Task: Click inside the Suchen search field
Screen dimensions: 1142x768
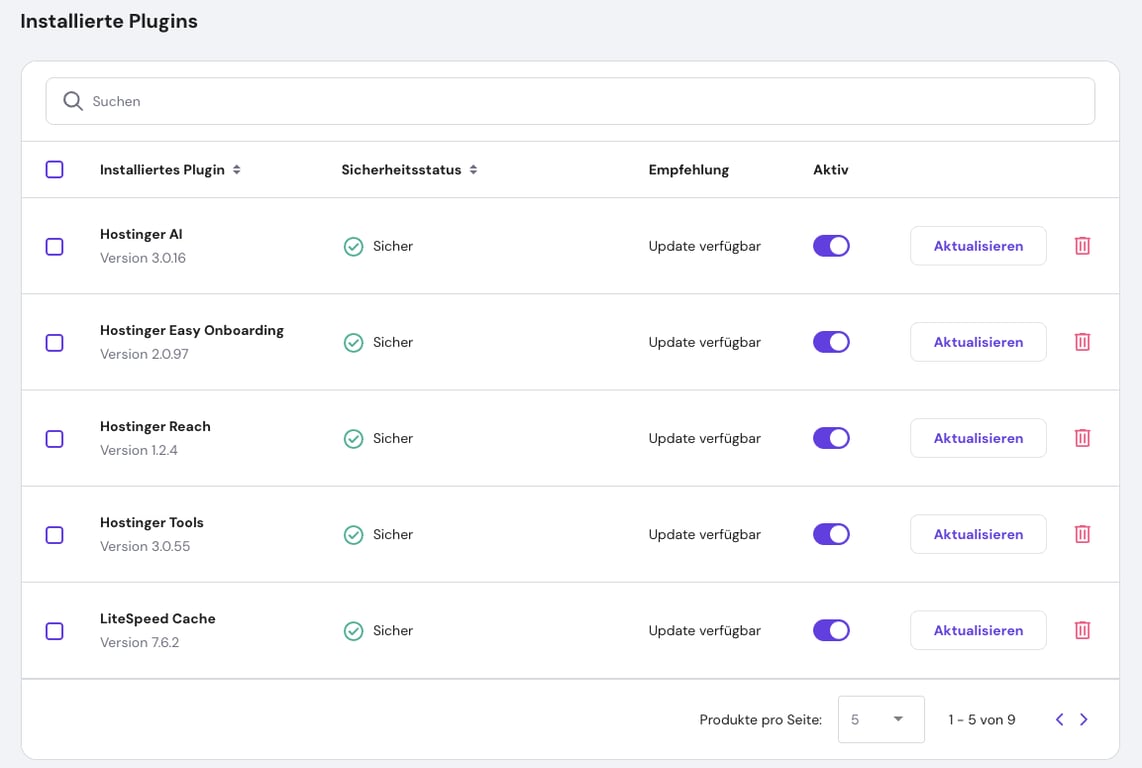Action: coord(400,101)
